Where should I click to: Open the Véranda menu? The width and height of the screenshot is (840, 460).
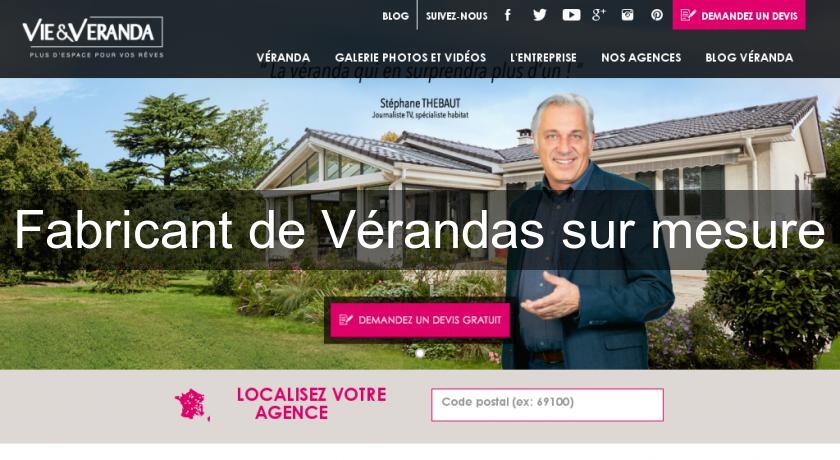click(x=283, y=57)
